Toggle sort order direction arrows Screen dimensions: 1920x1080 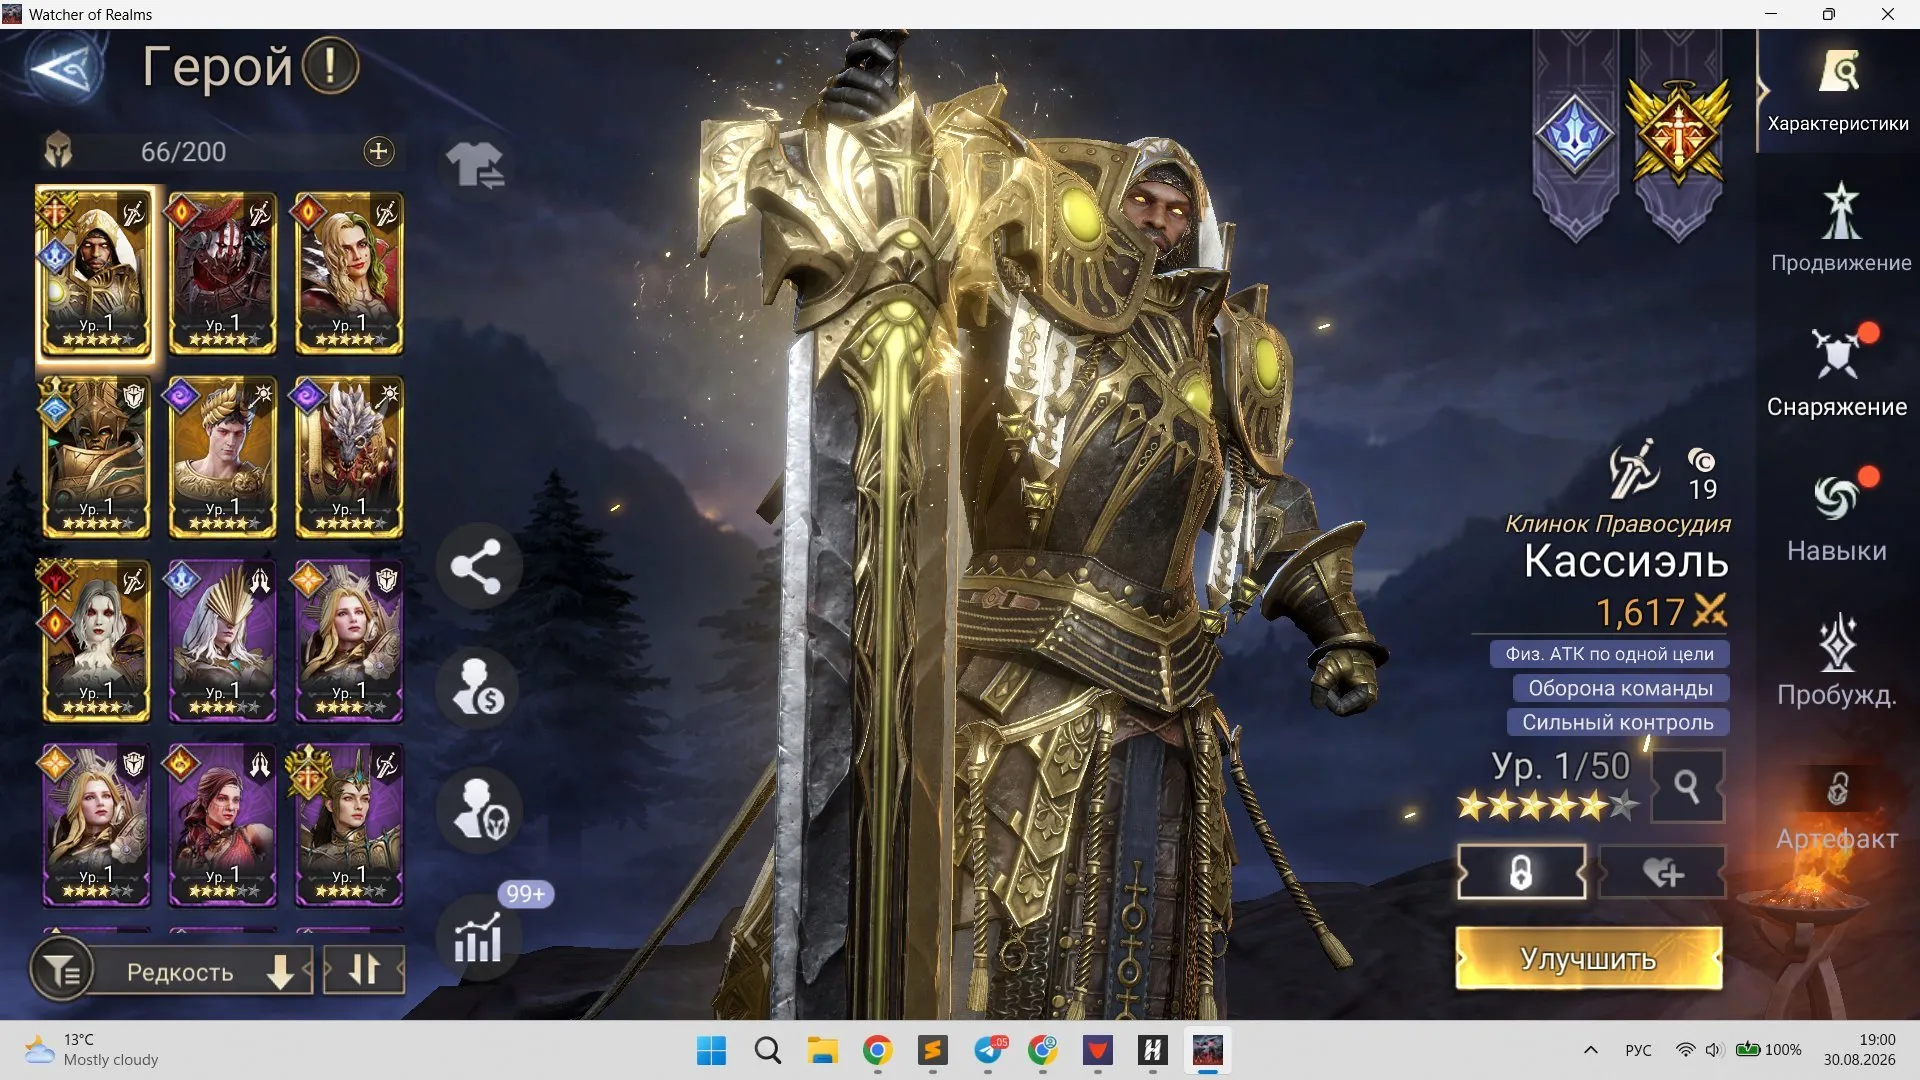[x=364, y=970]
